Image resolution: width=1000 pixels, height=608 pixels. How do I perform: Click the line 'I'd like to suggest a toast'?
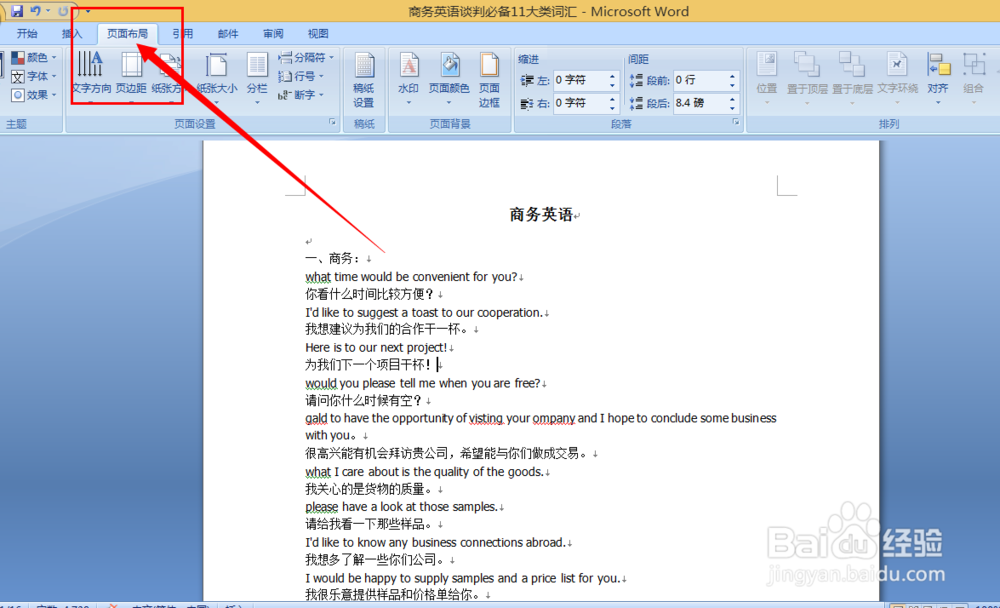click(x=423, y=313)
